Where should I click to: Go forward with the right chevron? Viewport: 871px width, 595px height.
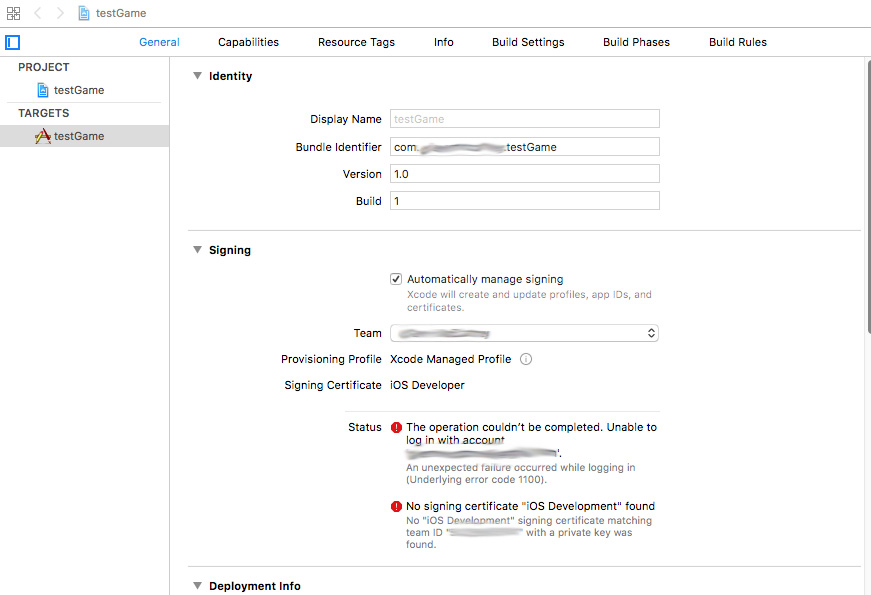pos(60,13)
